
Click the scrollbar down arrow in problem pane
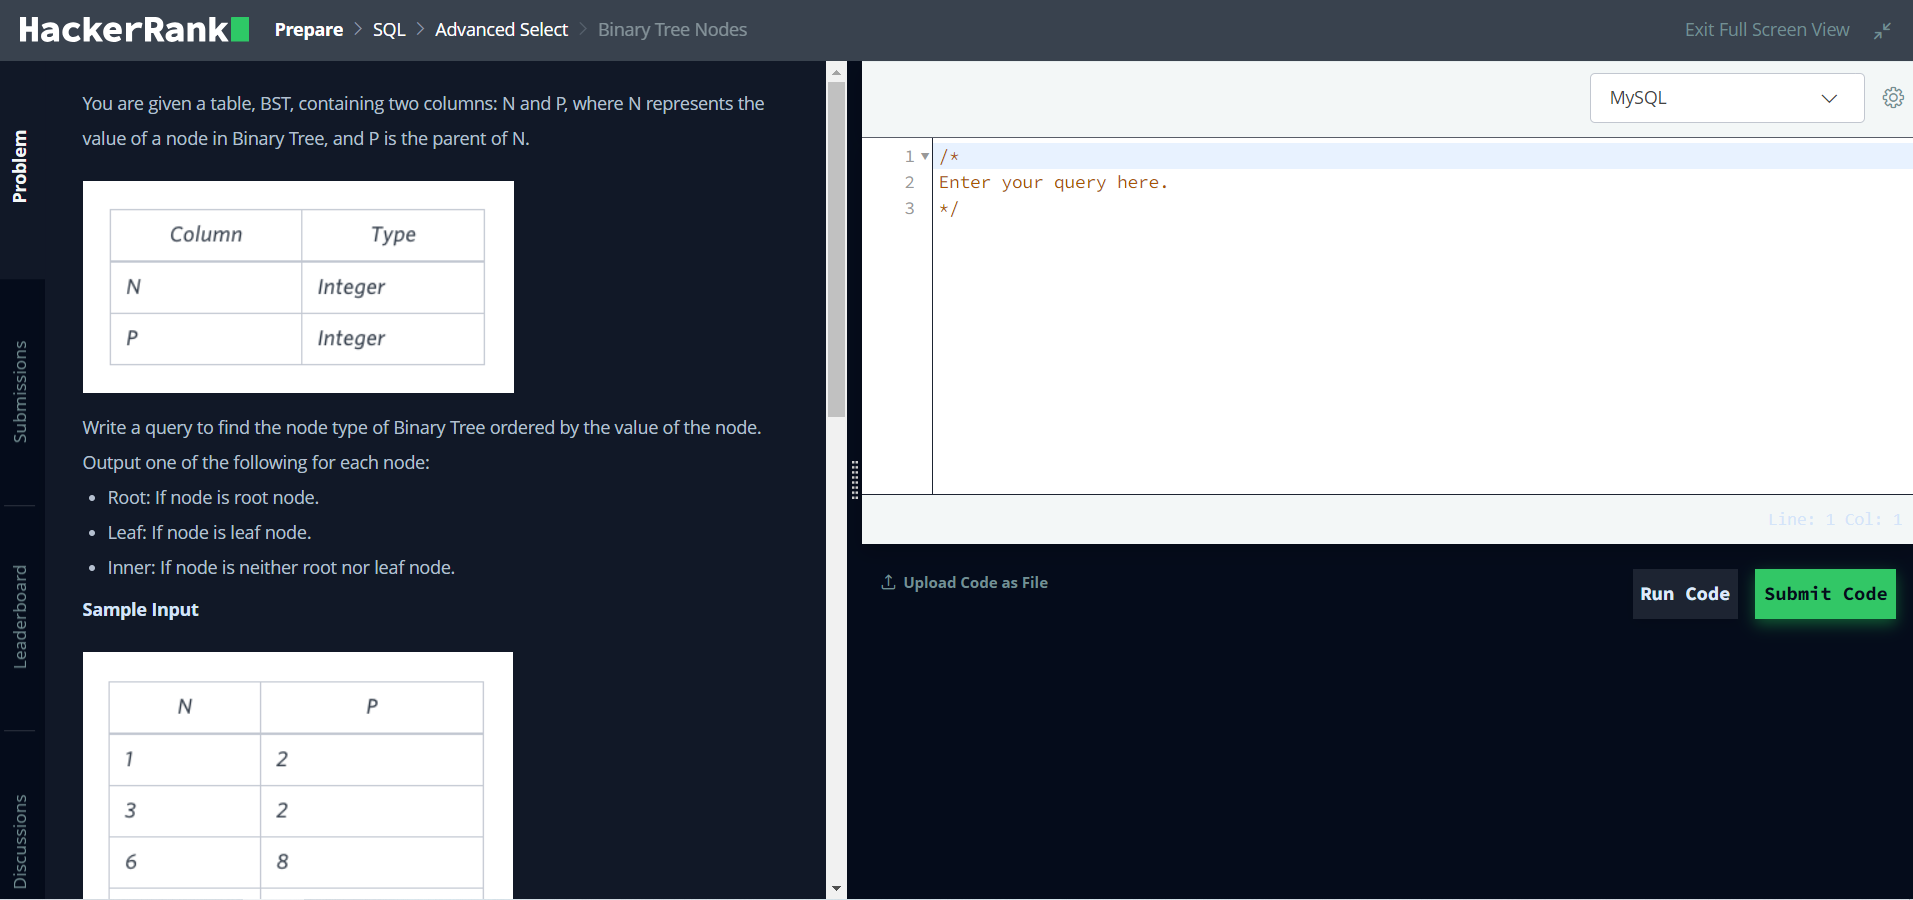(836, 888)
